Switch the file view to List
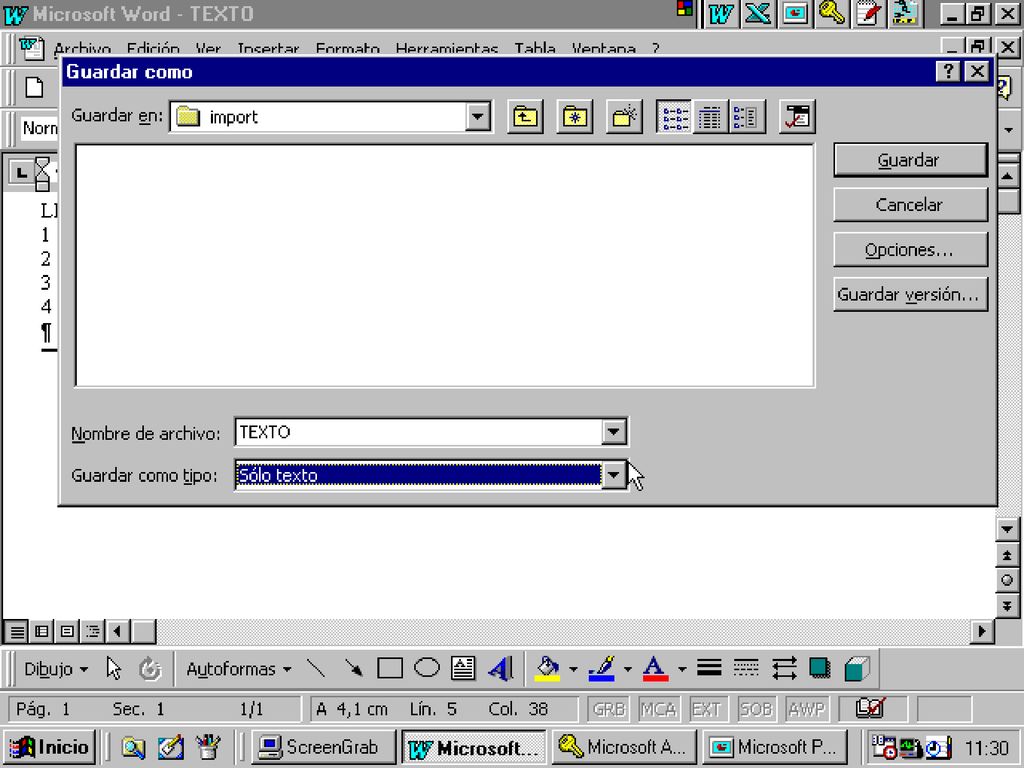Viewport: 1024px width, 768px height. [x=675, y=117]
